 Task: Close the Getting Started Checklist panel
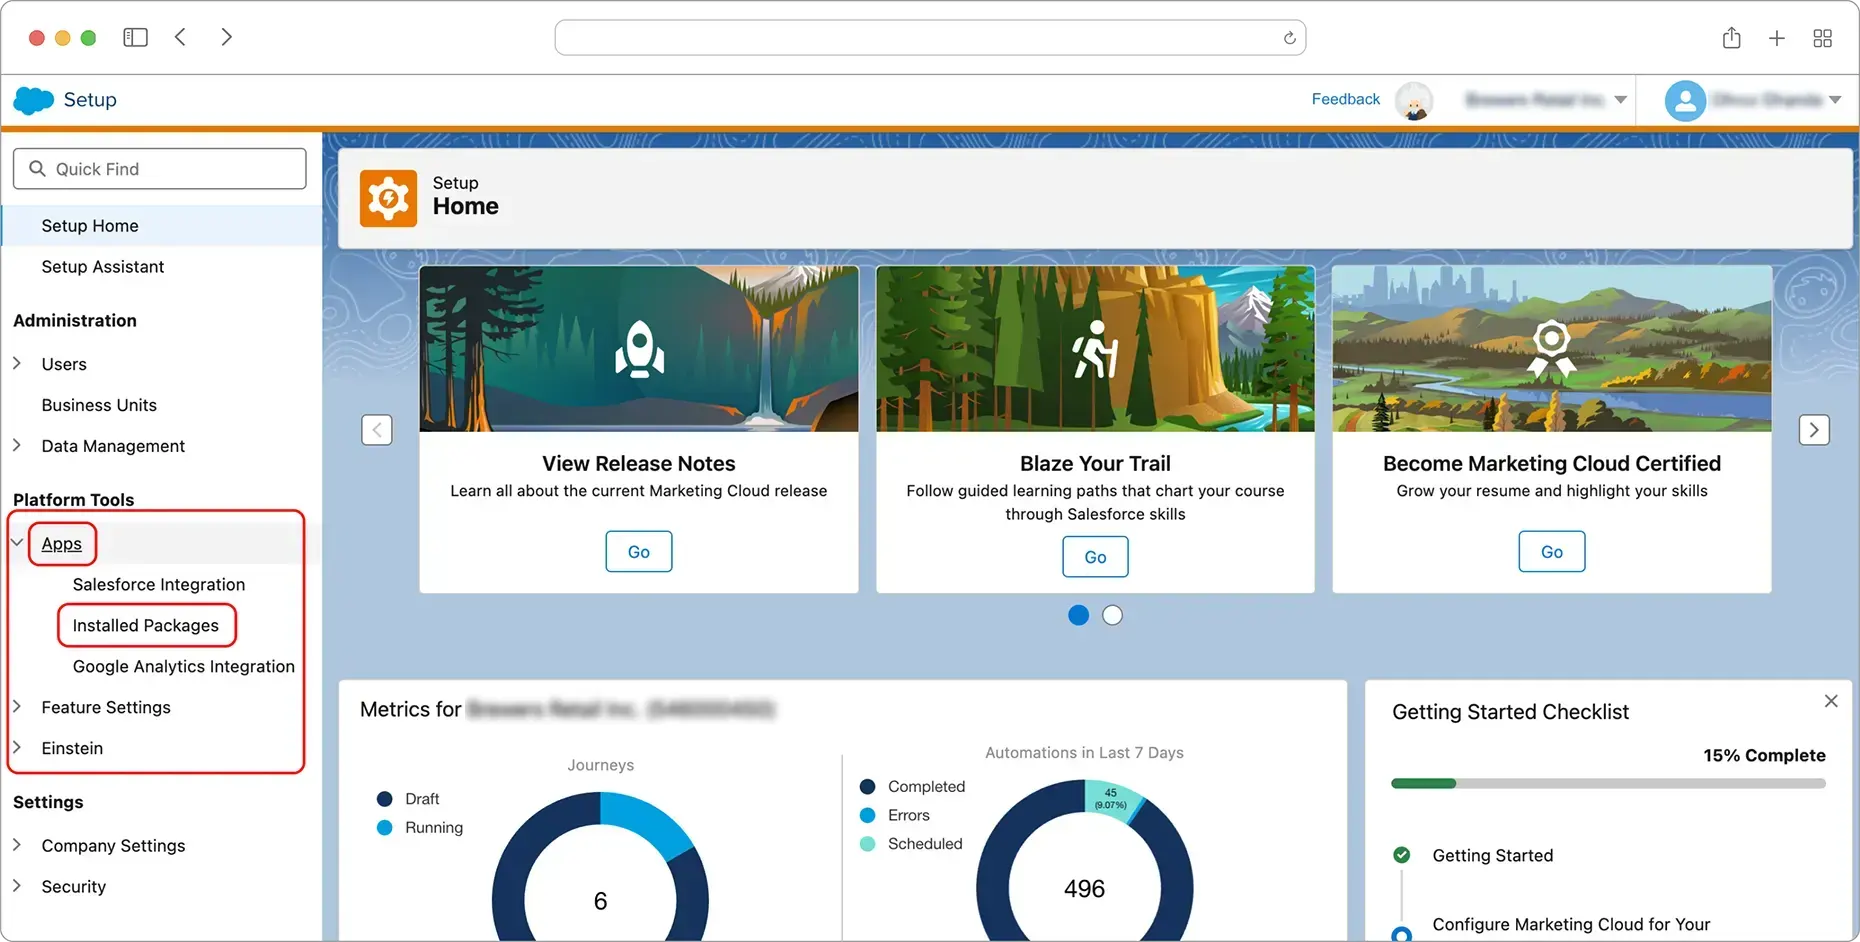(1830, 701)
